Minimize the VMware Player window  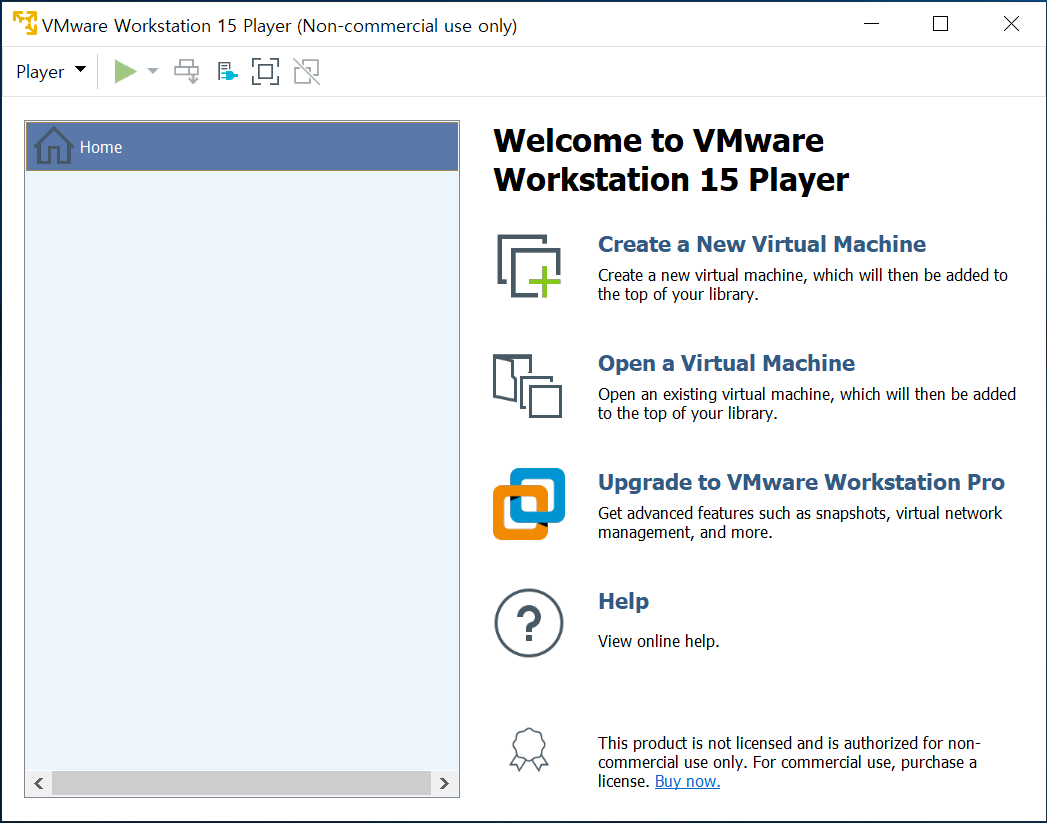pos(871,23)
